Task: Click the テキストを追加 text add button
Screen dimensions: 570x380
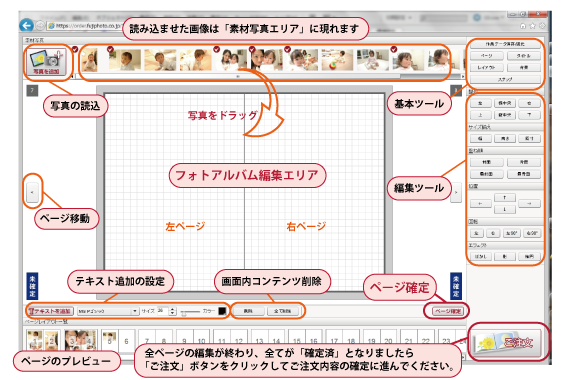Action: [x=51, y=311]
